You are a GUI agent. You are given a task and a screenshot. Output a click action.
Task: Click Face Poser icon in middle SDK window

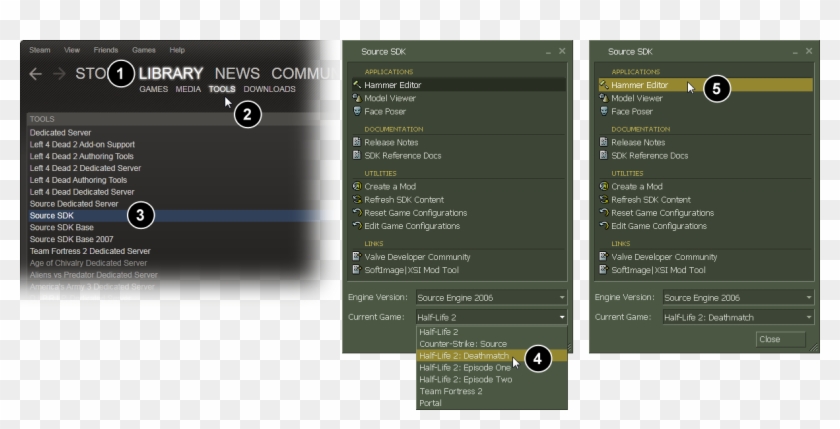pos(357,111)
